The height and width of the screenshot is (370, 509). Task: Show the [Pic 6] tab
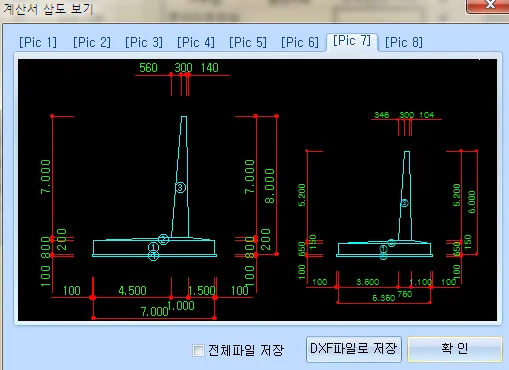click(x=300, y=43)
